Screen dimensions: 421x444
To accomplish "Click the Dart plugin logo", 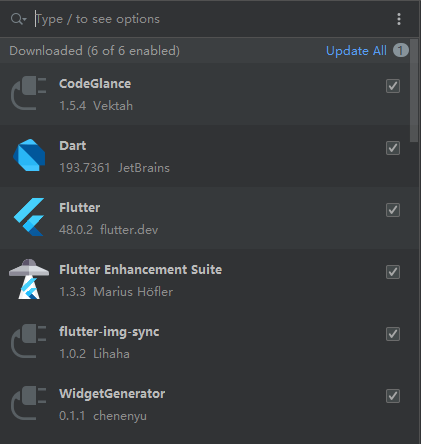I will coord(29,155).
